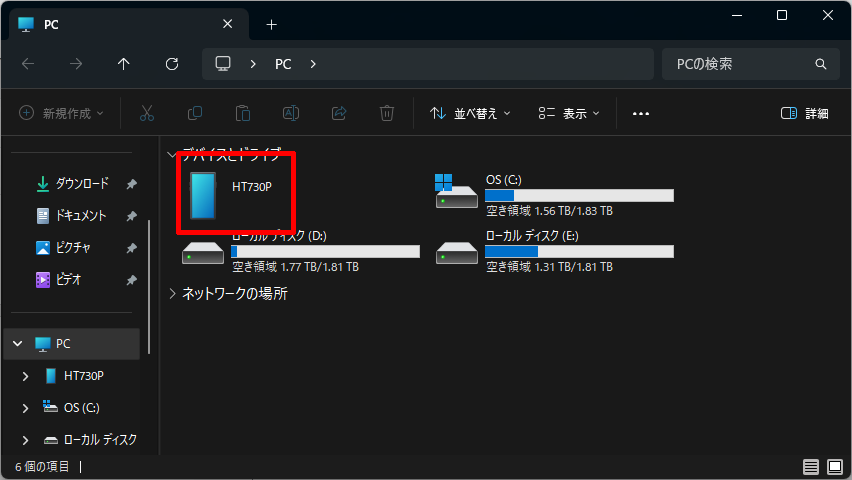Image resolution: width=852 pixels, height=480 pixels.
Task: Click the Rename icon in toolbar
Action: click(291, 113)
